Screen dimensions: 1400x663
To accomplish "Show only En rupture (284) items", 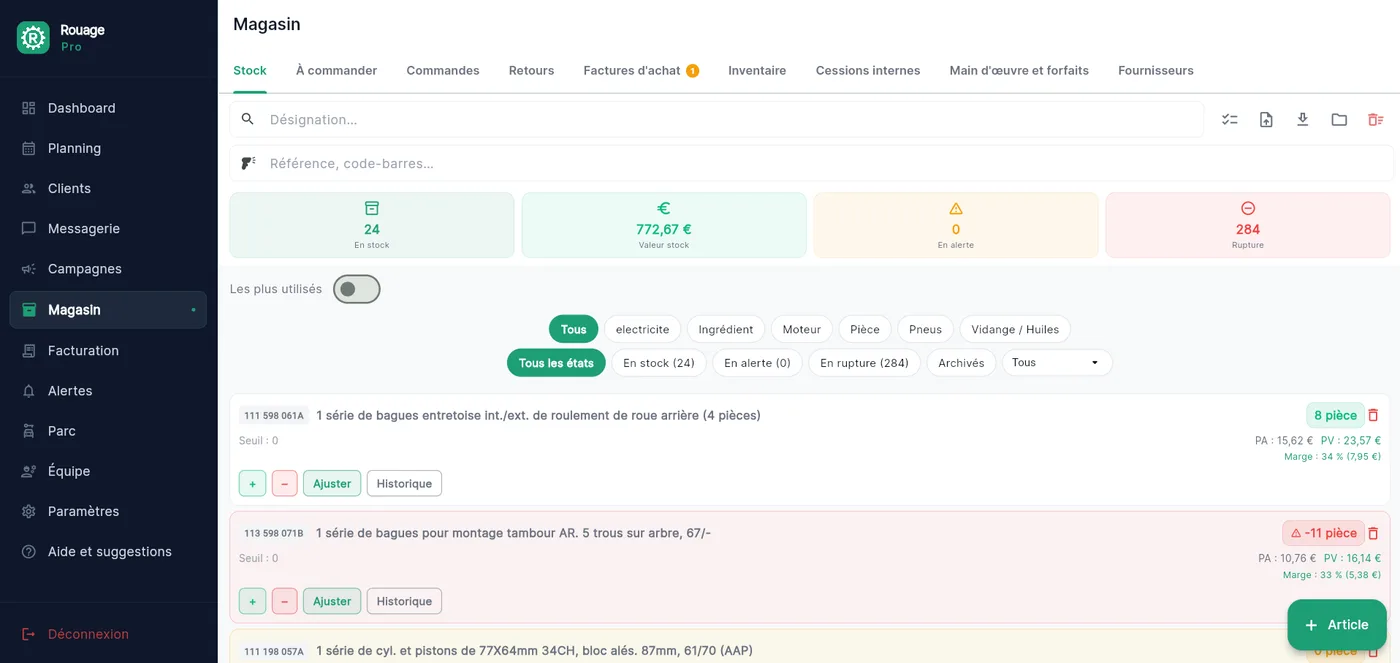I will click(865, 363).
